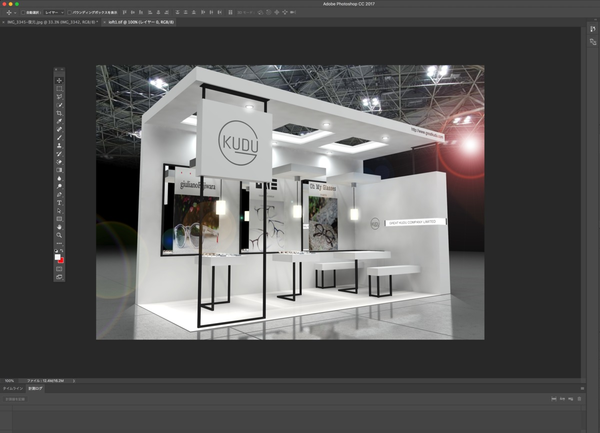Click Align right edges button
This screenshot has width=600, height=433.
[167, 12]
